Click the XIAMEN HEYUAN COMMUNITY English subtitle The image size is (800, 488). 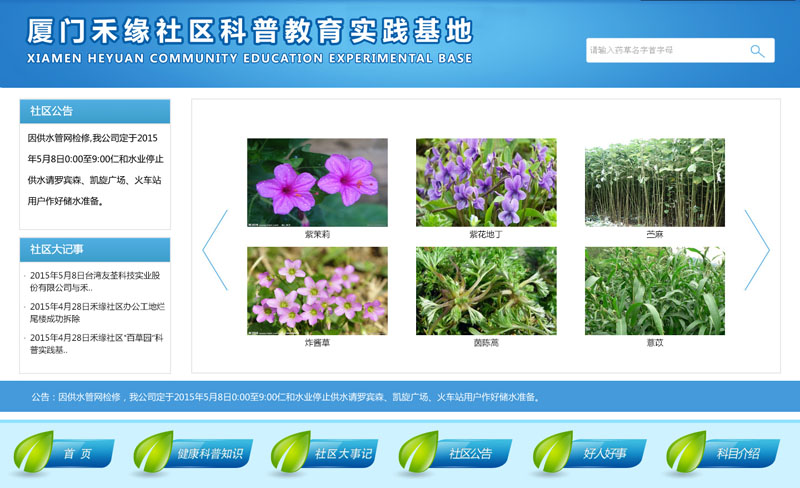250,58
